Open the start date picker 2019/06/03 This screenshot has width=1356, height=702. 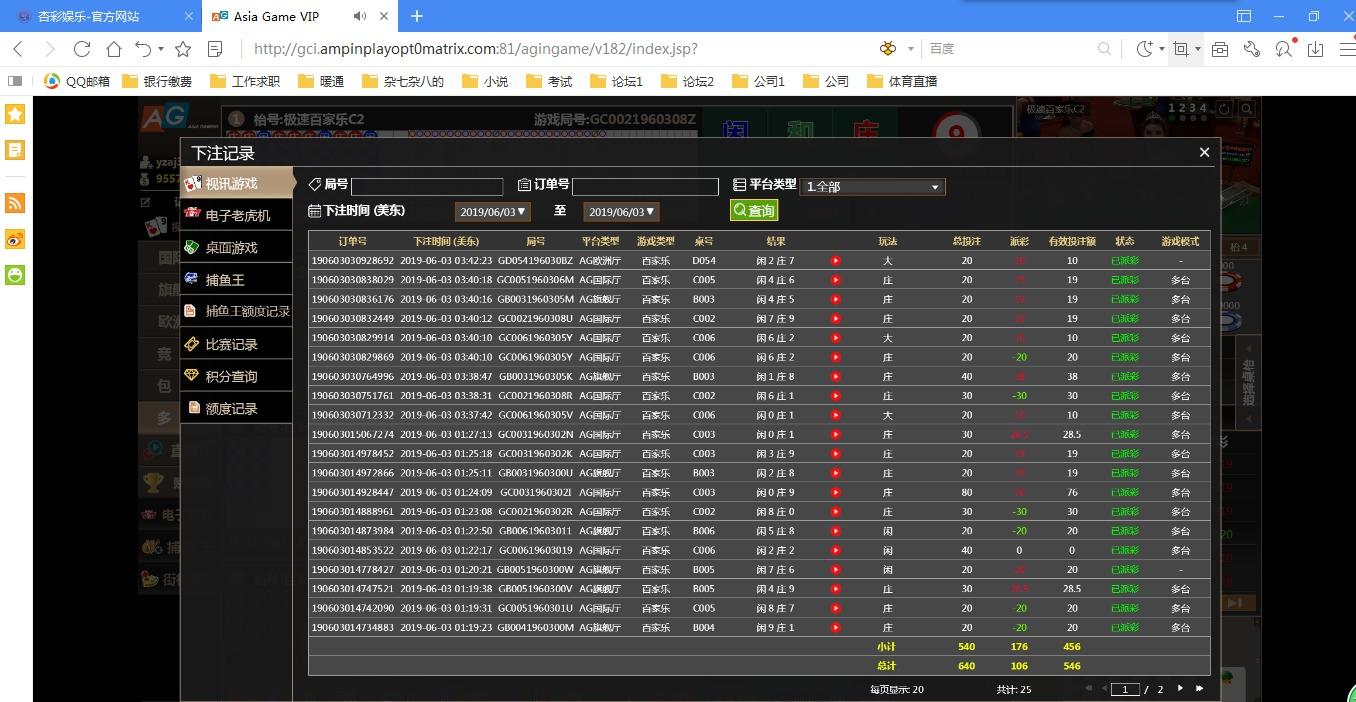[x=492, y=212]
